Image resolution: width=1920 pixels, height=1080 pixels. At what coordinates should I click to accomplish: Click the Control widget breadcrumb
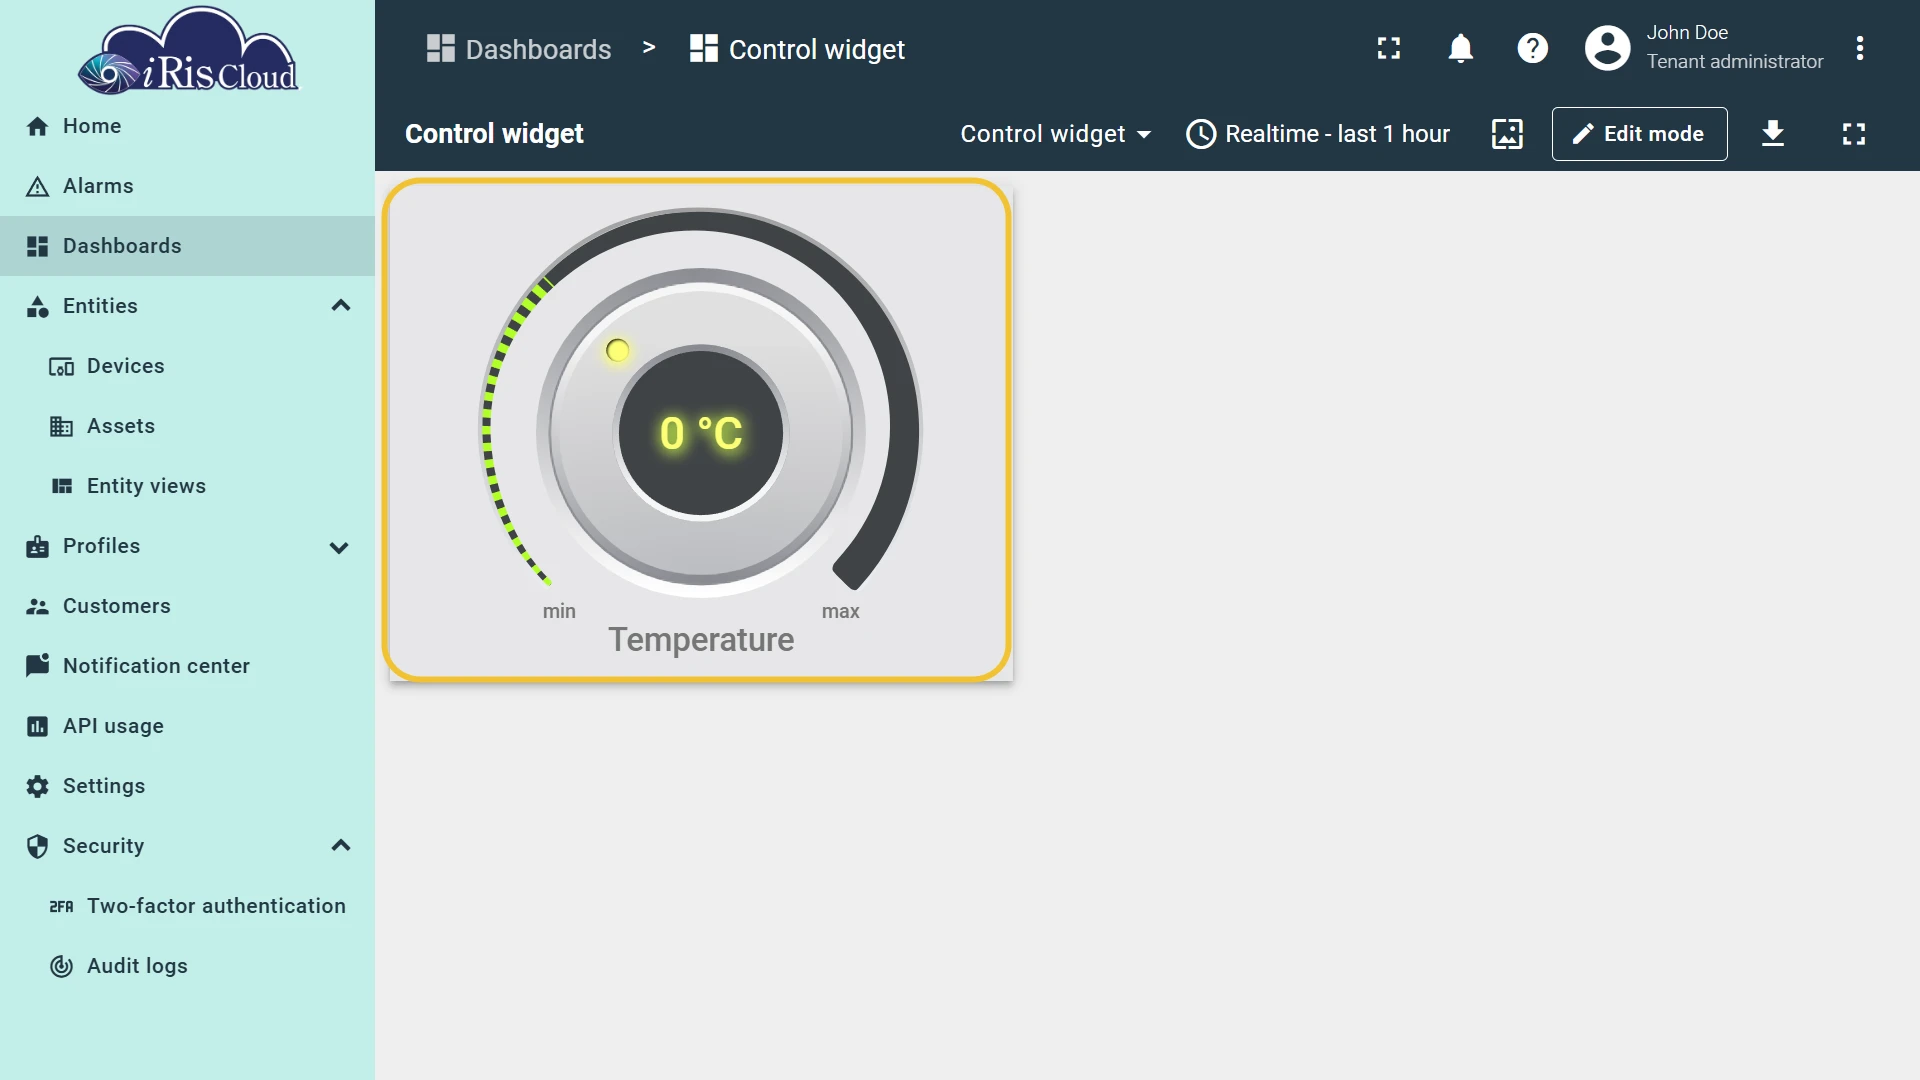(797, 49)
